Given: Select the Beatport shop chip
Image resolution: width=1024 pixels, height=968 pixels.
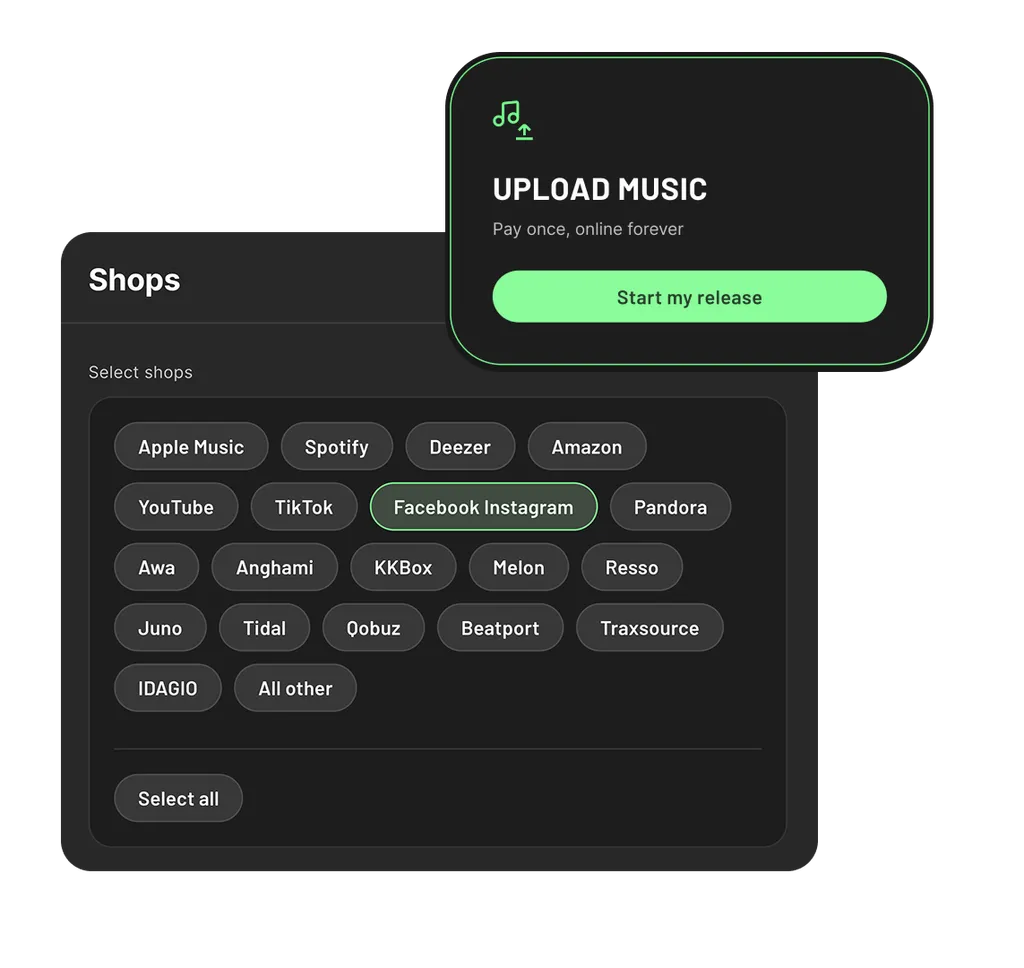Looking at the screenshot, I should (500, 628).
